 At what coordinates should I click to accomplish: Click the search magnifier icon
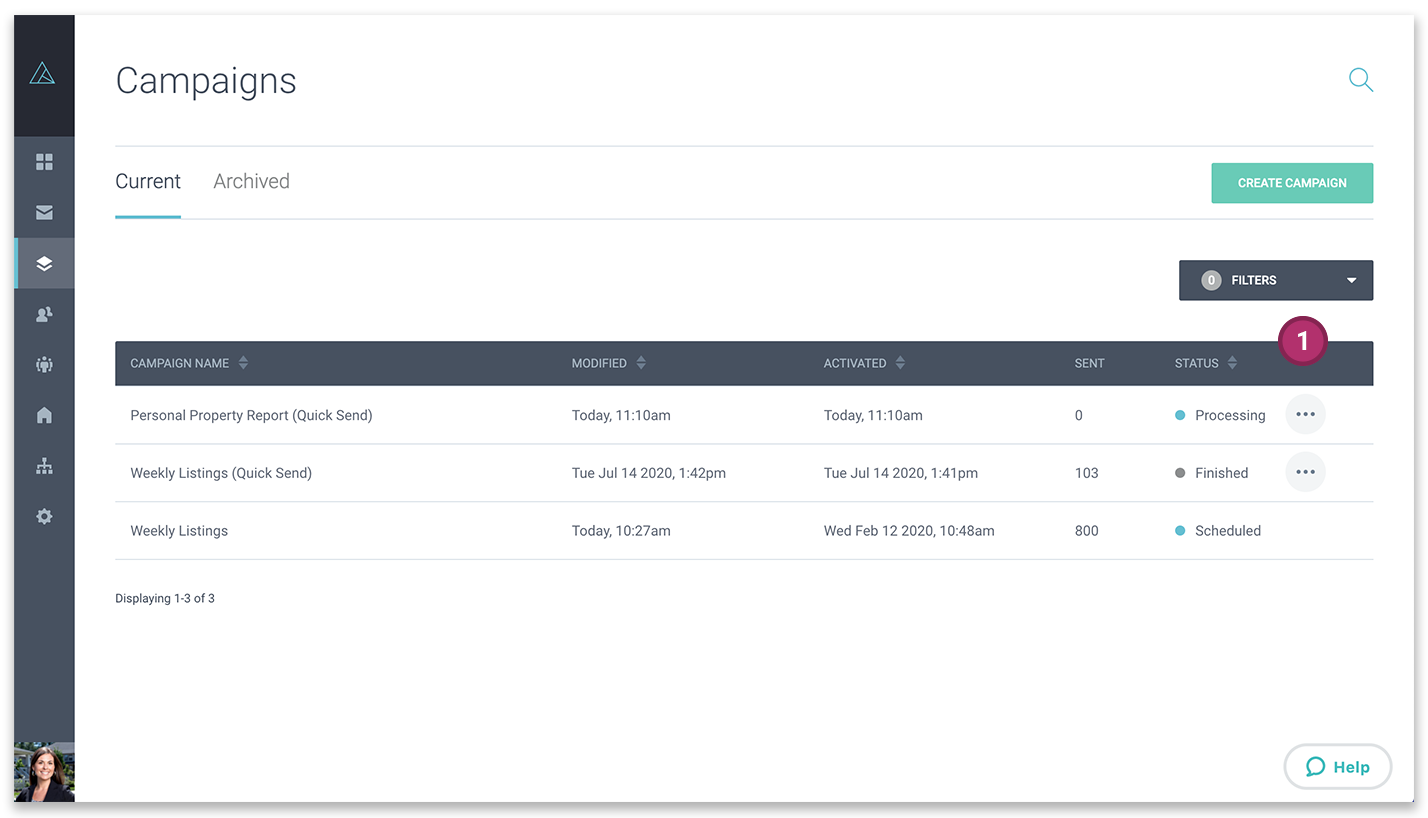(x=1361, y=80)
